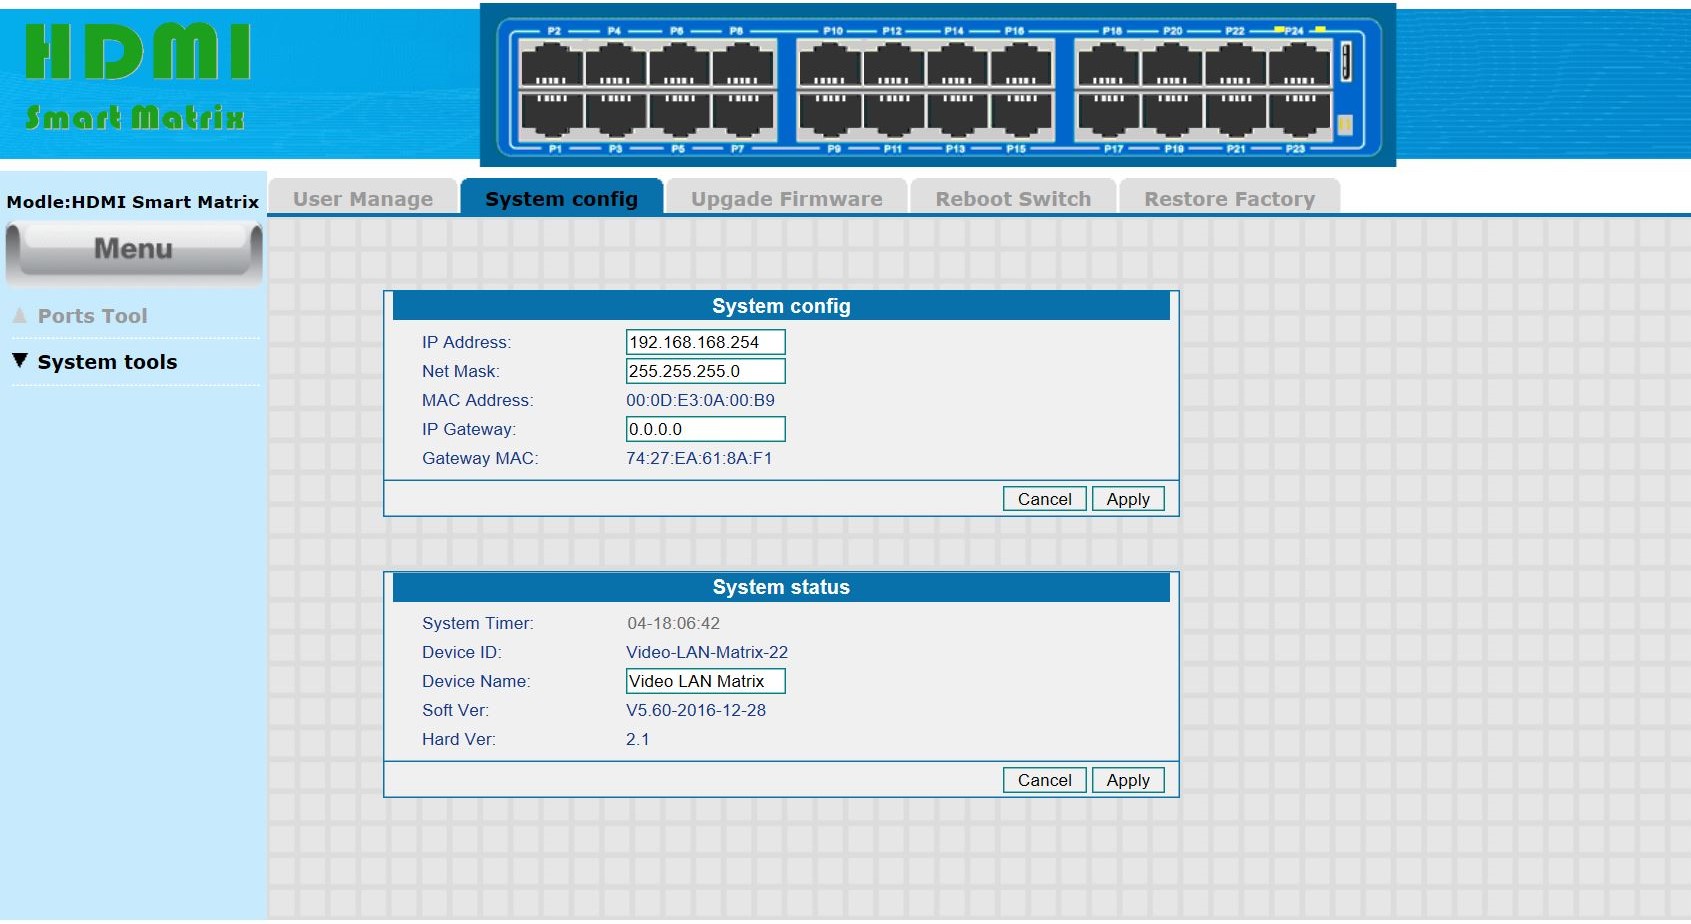
Task: Click the P4 port jack
Action: coord(615,65)
